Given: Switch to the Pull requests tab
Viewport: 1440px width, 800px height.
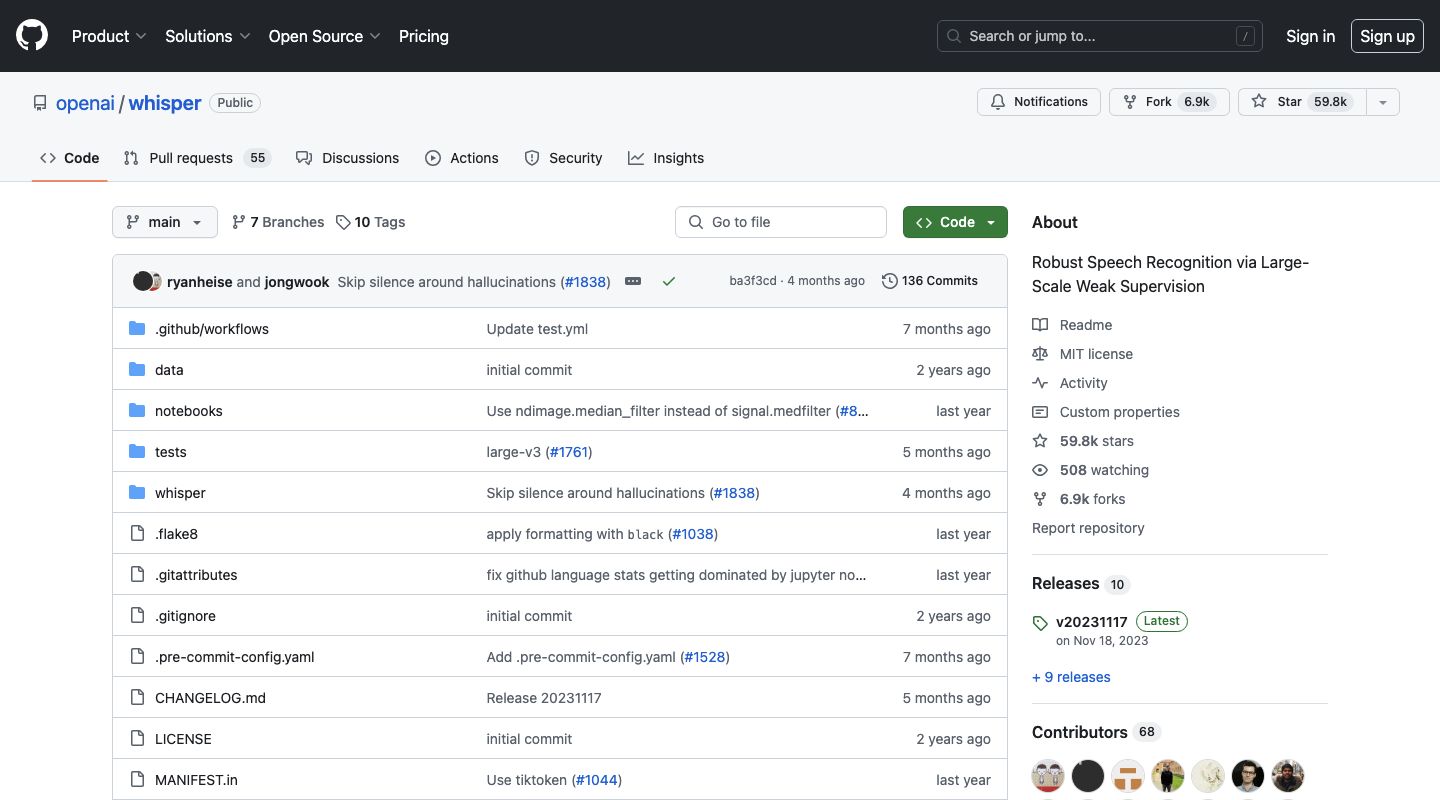Looking at the screenshot, I should point(197,158).
